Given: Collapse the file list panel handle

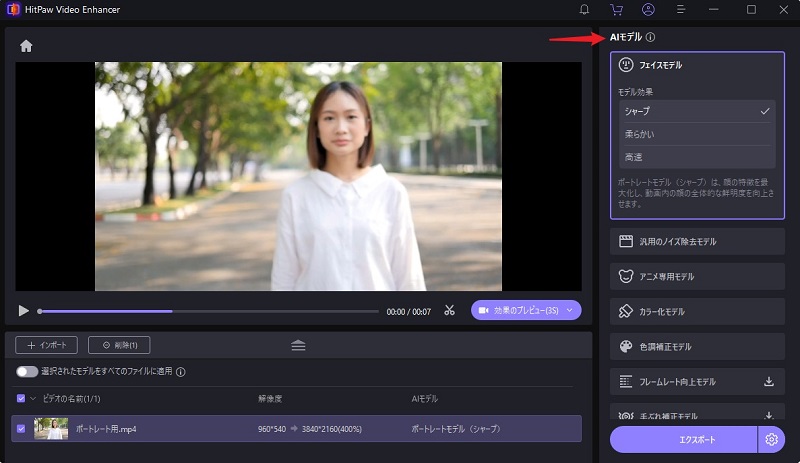Looking at the screenshot, I should click(x=298, y=345).
